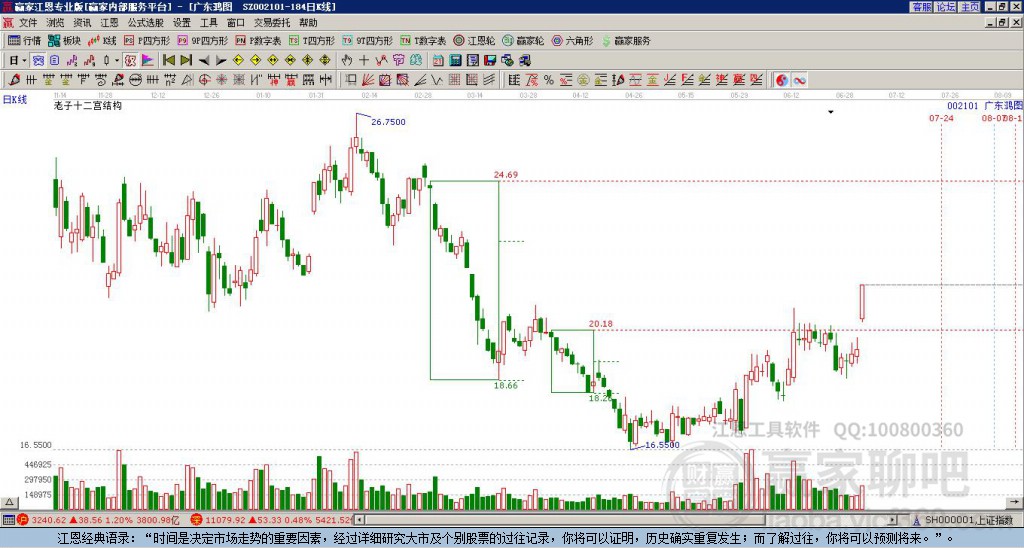Switch to K线 candlestick view
1024x548 pixels.
coord(102,40)
